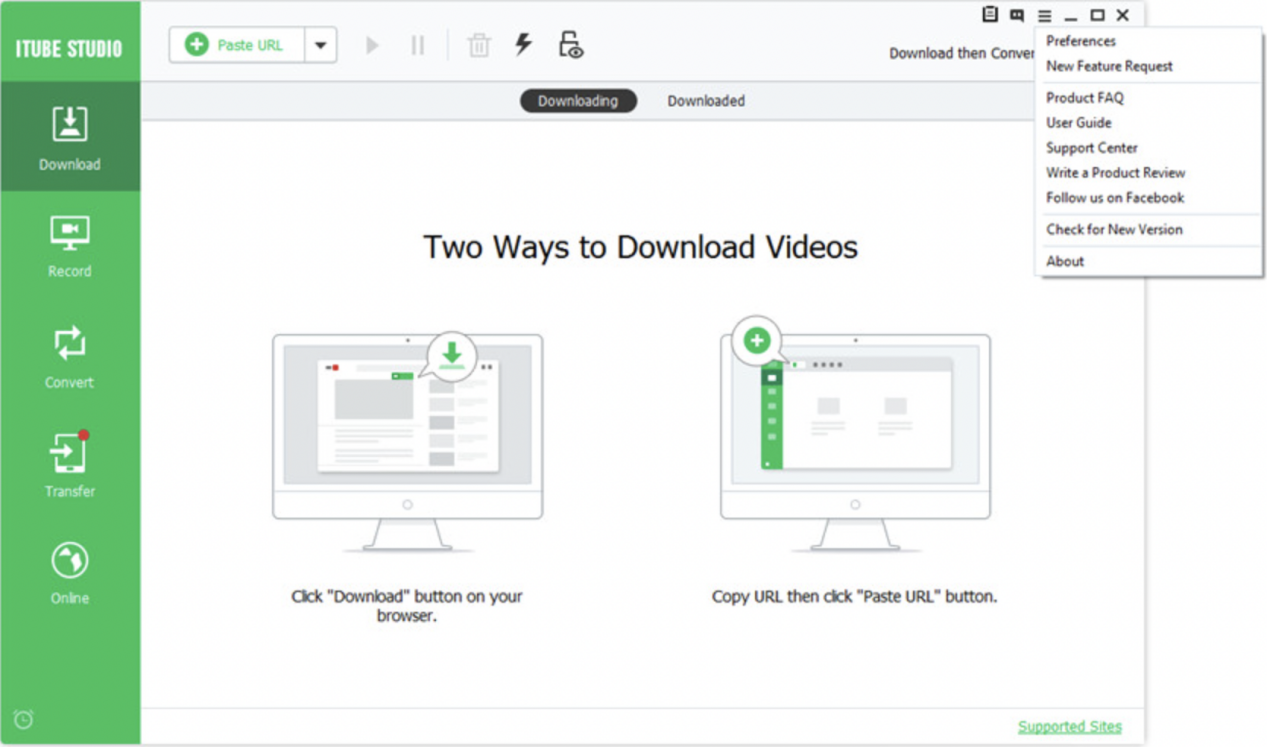Select the Download section in sidebar

pos(70,137)
